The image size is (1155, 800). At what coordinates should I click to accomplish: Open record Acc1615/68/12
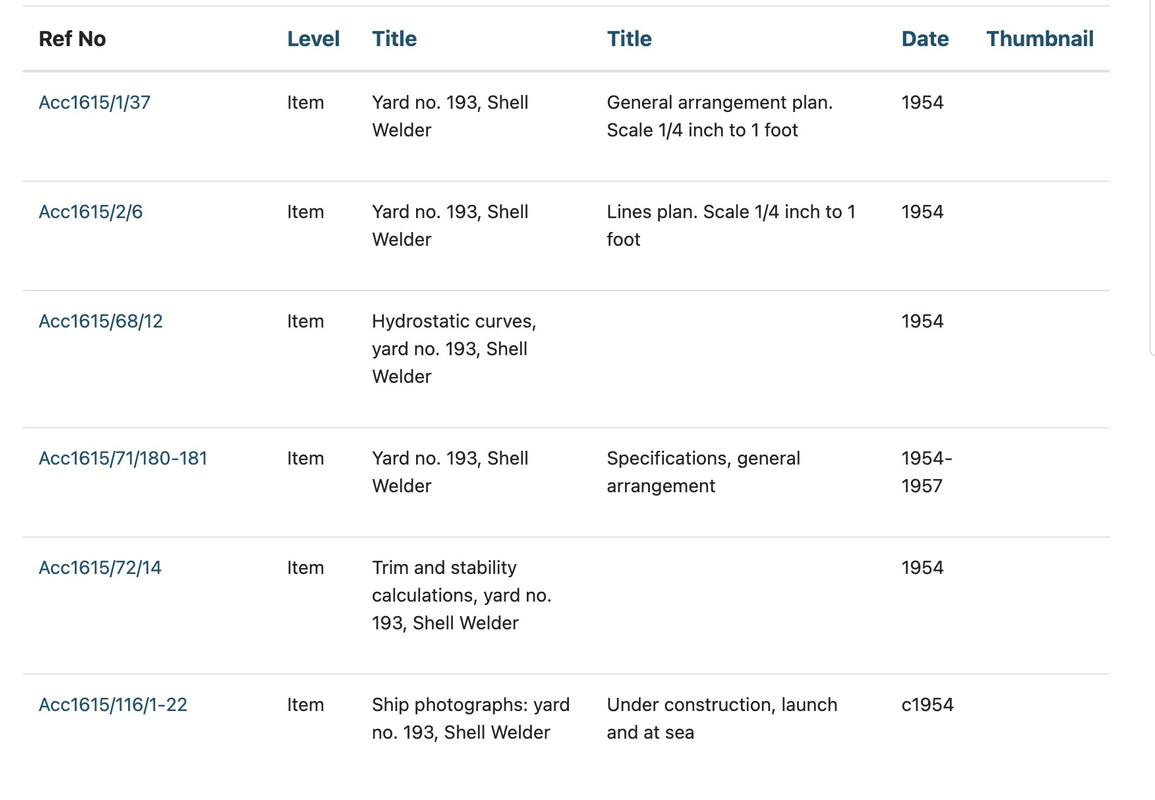(x=100, y=321)
